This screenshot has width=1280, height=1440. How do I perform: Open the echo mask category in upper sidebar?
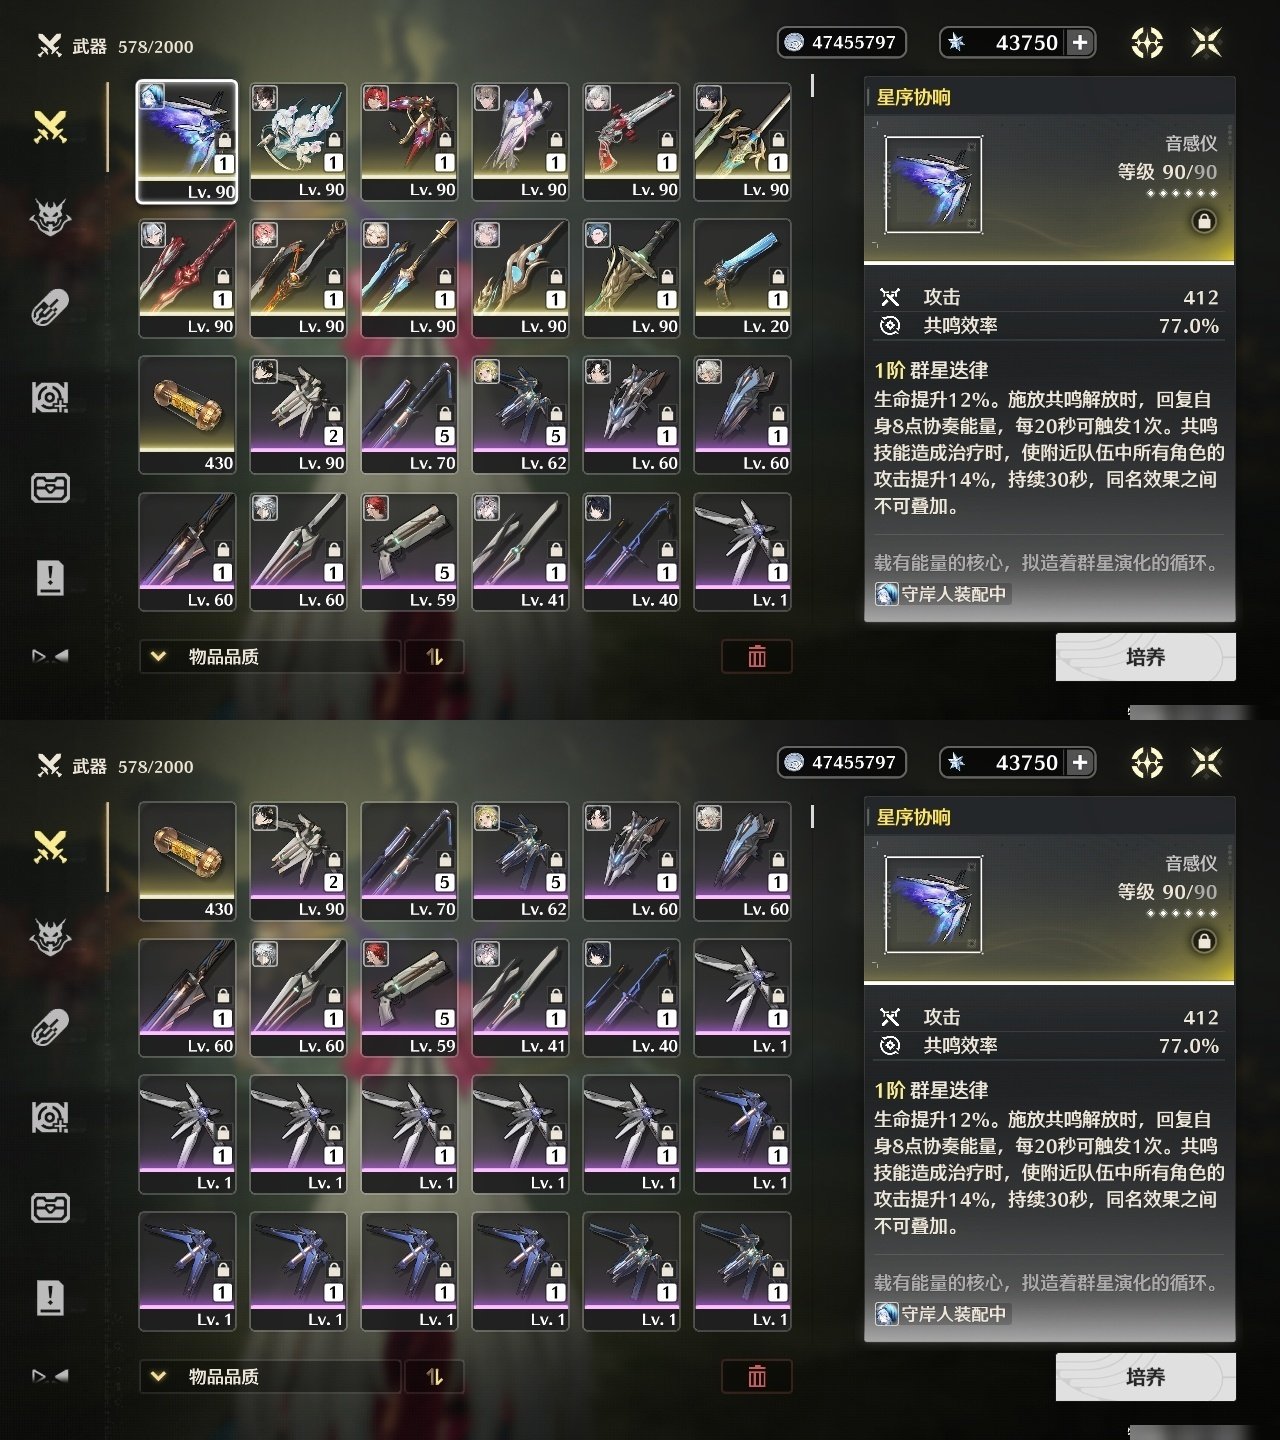click(x=50, y=217)
